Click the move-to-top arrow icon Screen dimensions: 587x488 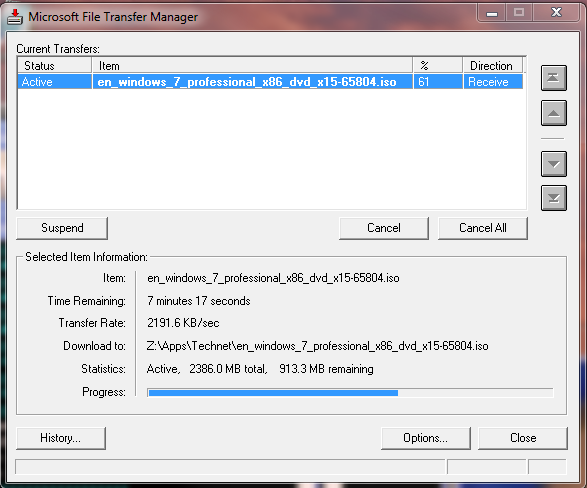[x=554, y=78]
